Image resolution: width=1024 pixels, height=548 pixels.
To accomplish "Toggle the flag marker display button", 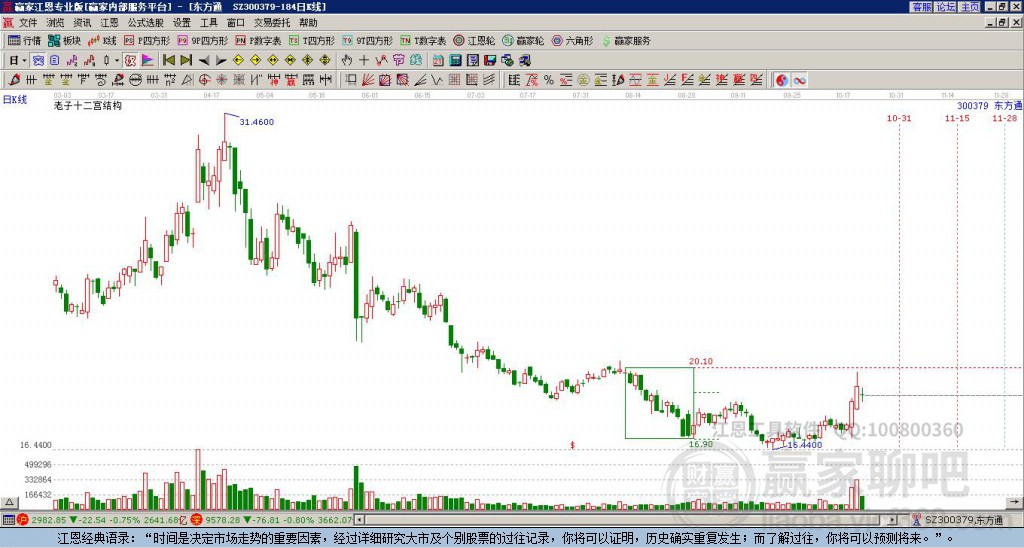I will (x=148, y=61).
